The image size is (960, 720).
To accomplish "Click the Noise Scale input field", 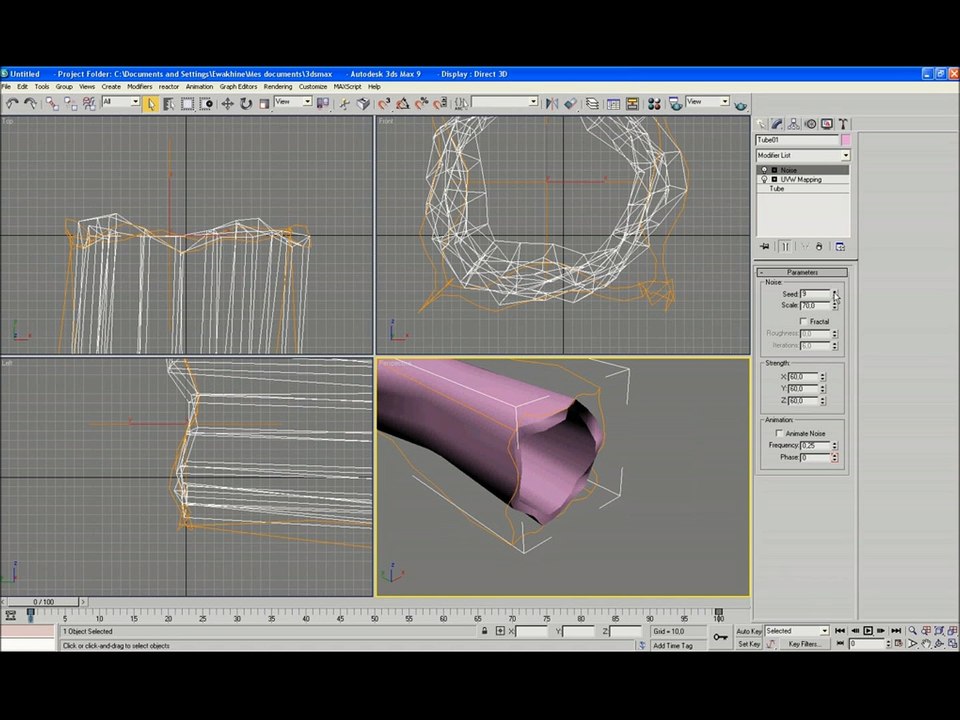I will pyautogui.click(x=815, y=306).
